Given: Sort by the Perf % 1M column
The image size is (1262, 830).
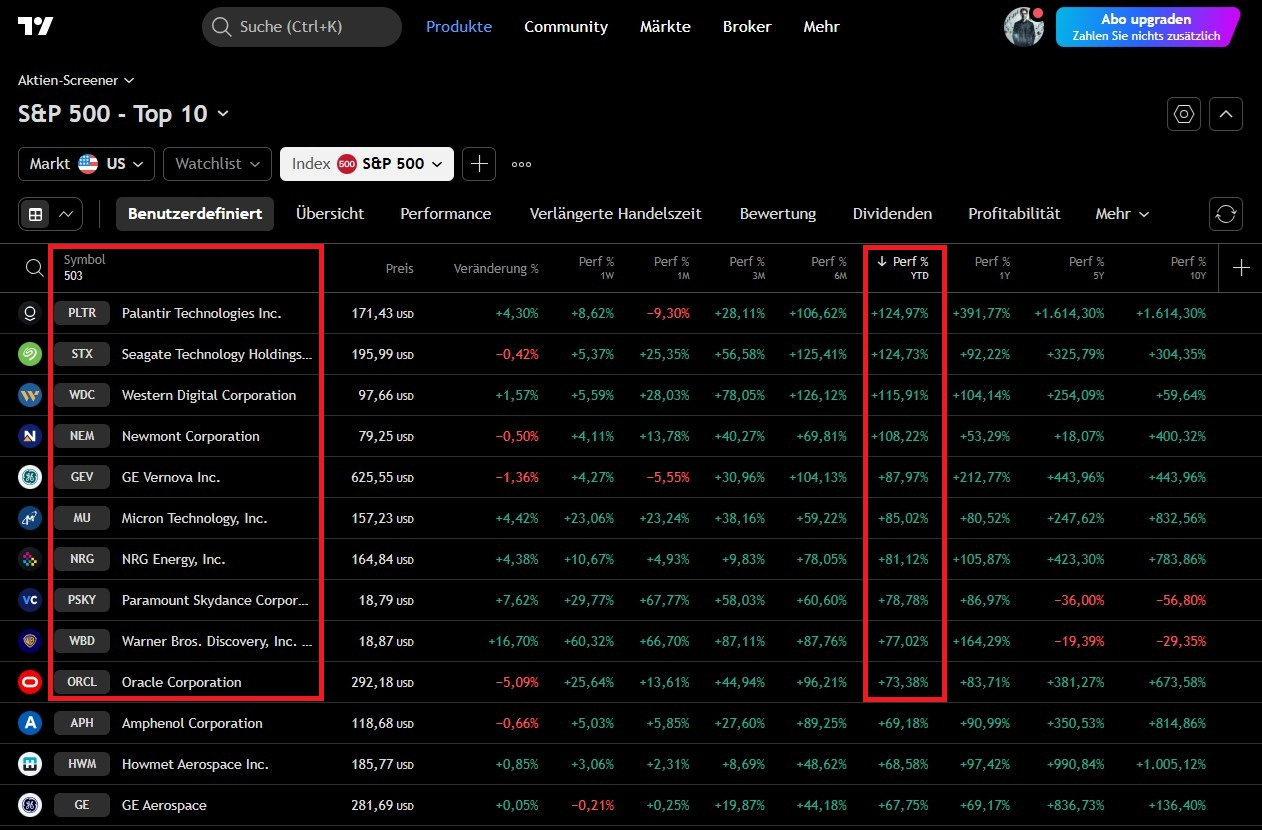Looking at the screenshot, I should [x=672, y=267].
